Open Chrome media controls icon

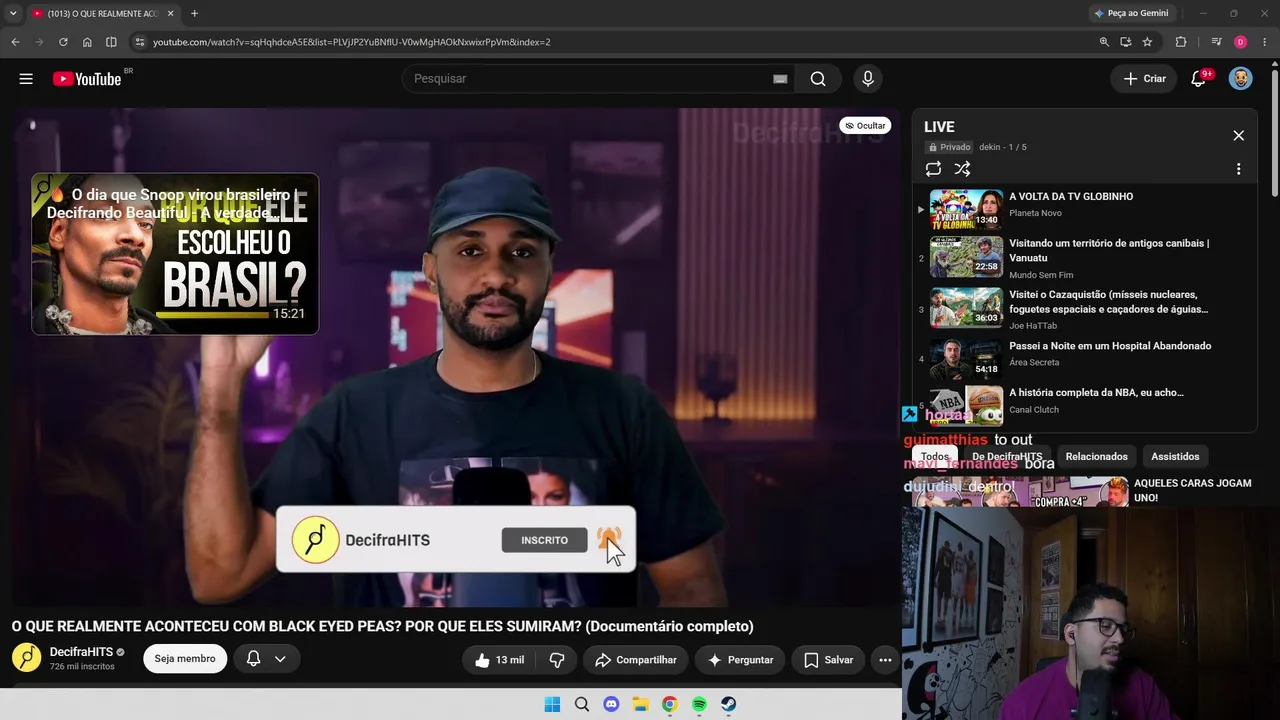coord(1216,42)
